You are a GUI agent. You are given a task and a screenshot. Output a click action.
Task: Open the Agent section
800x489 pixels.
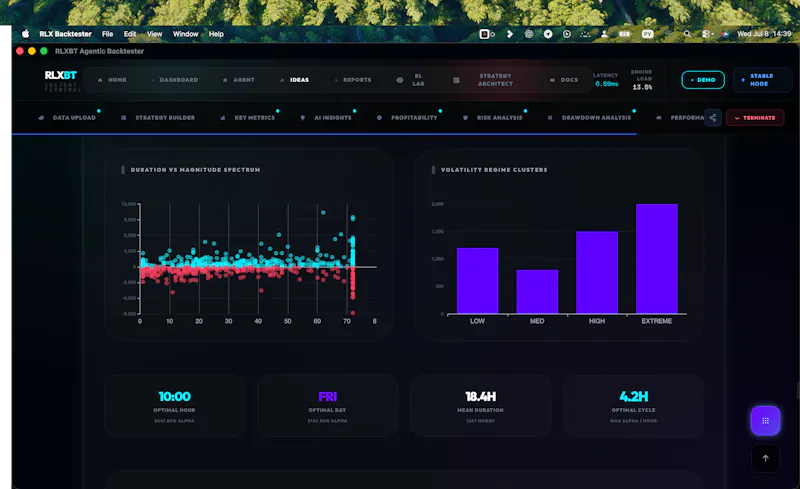239,80
